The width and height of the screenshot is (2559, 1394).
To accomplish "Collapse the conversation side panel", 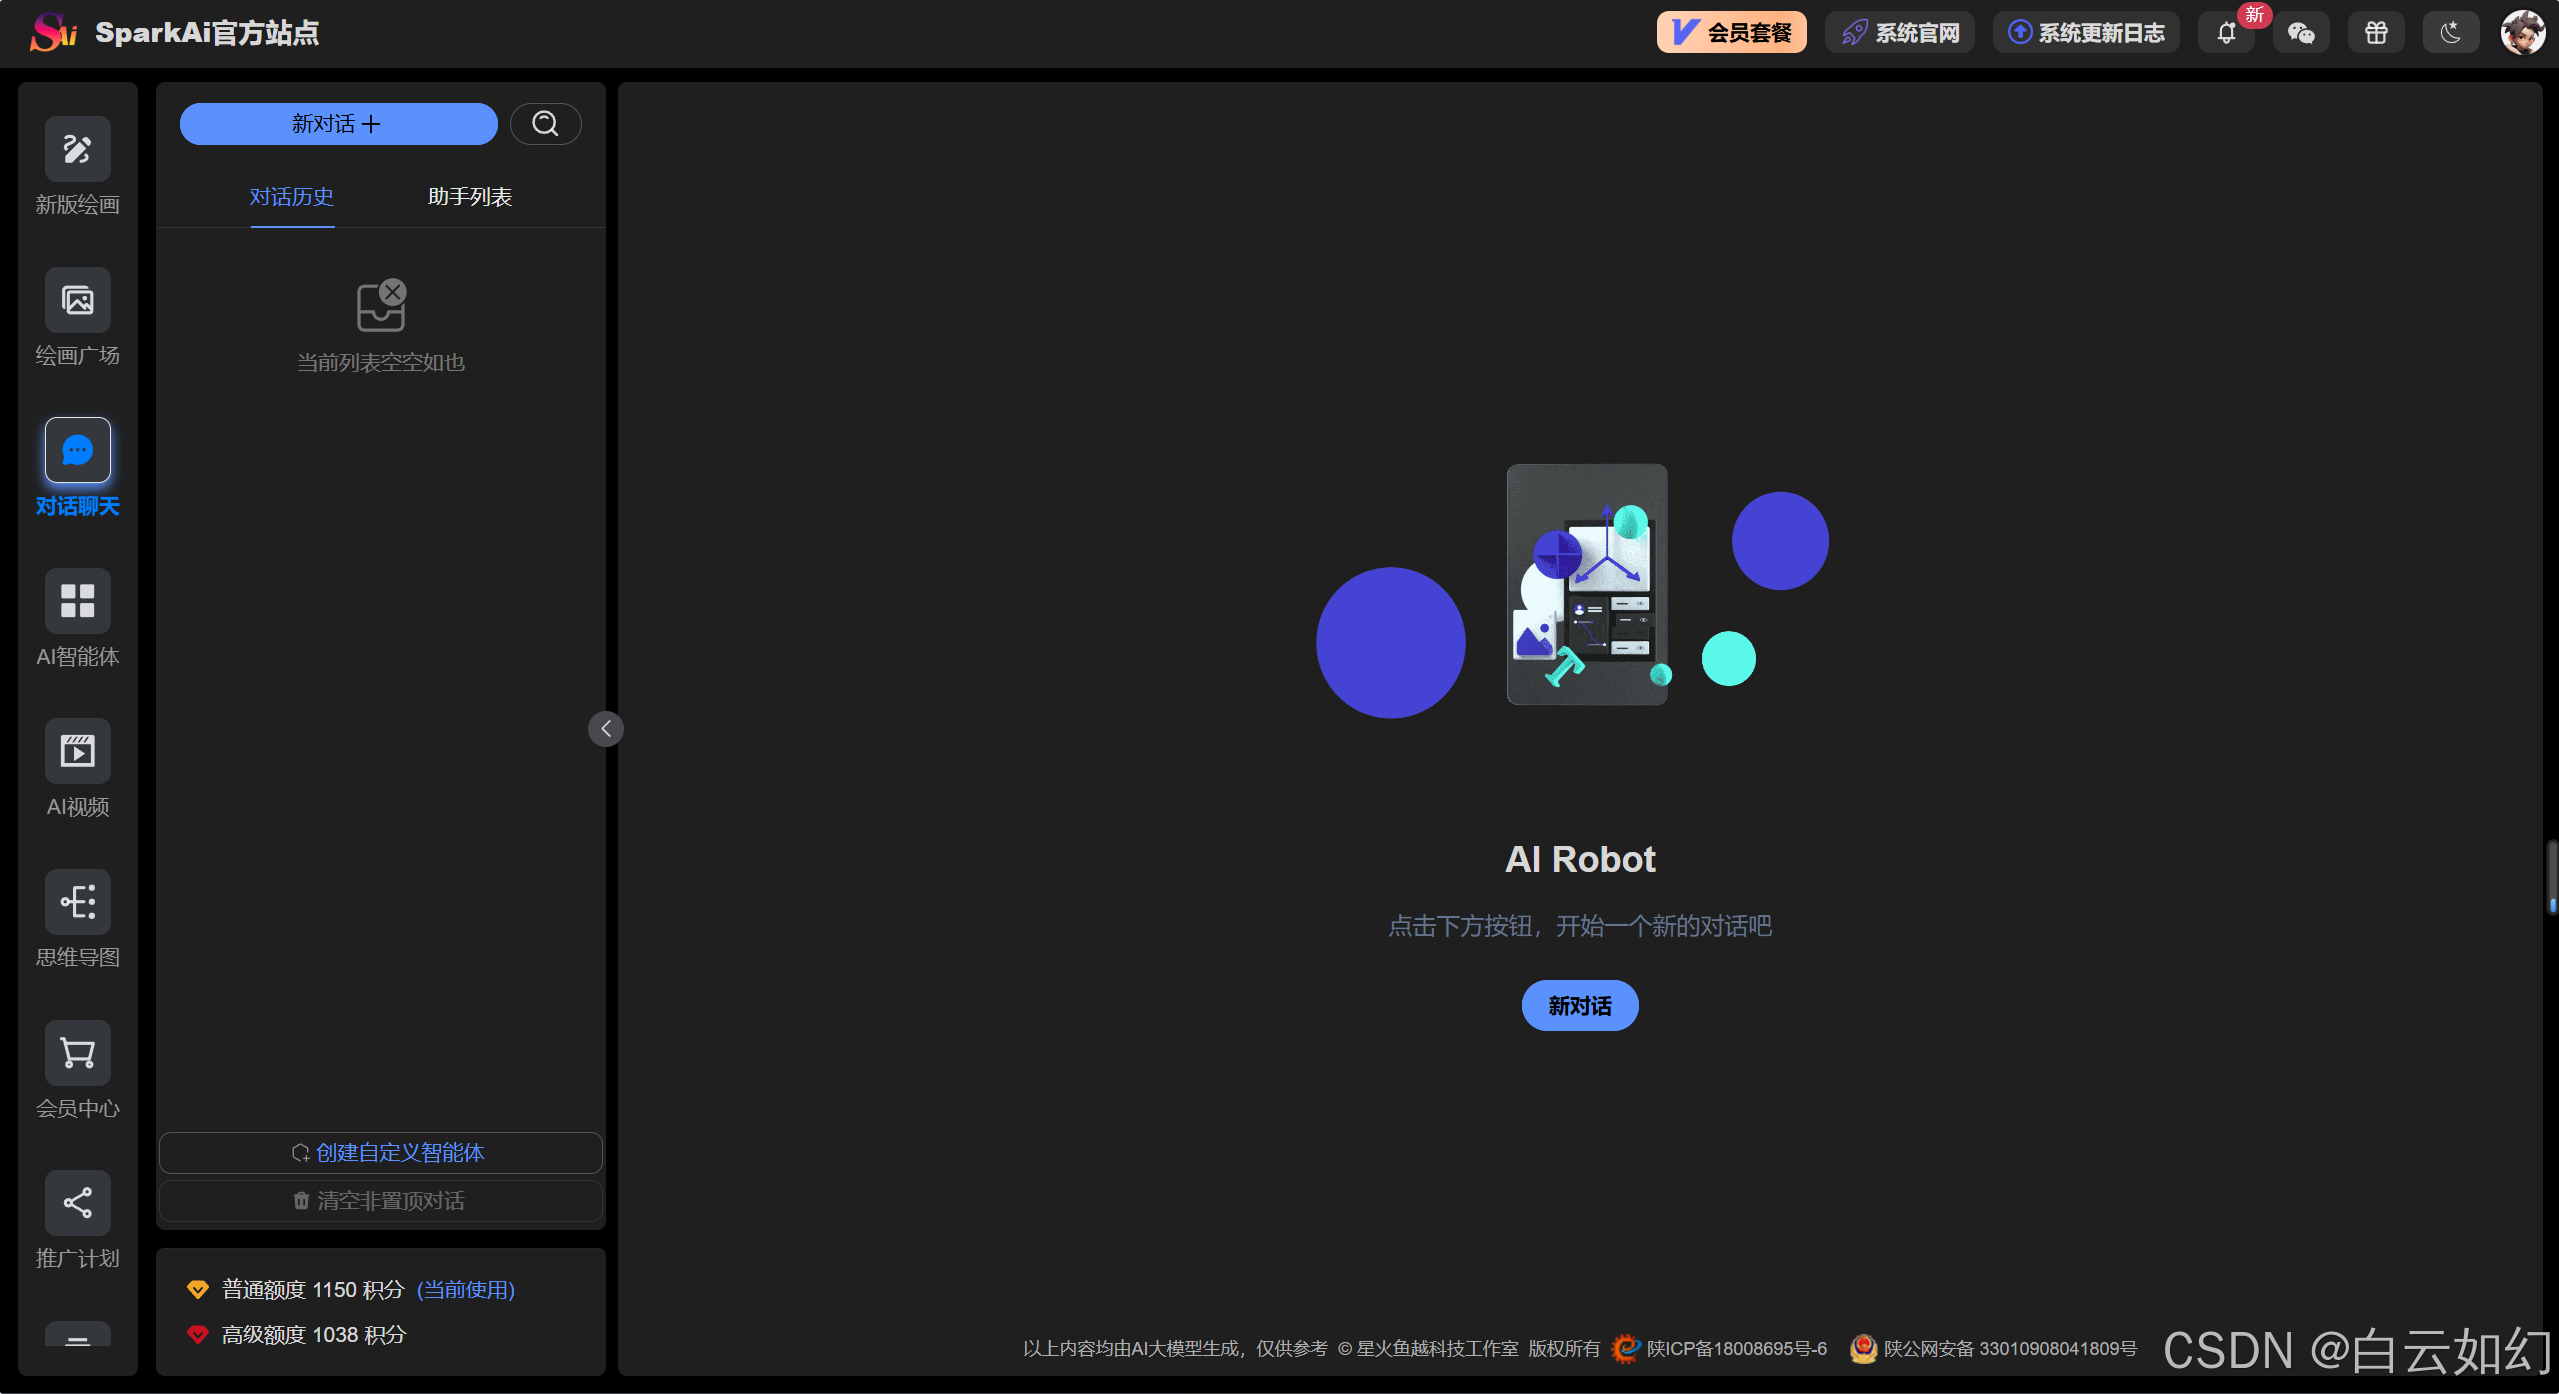I will [606, 729].
